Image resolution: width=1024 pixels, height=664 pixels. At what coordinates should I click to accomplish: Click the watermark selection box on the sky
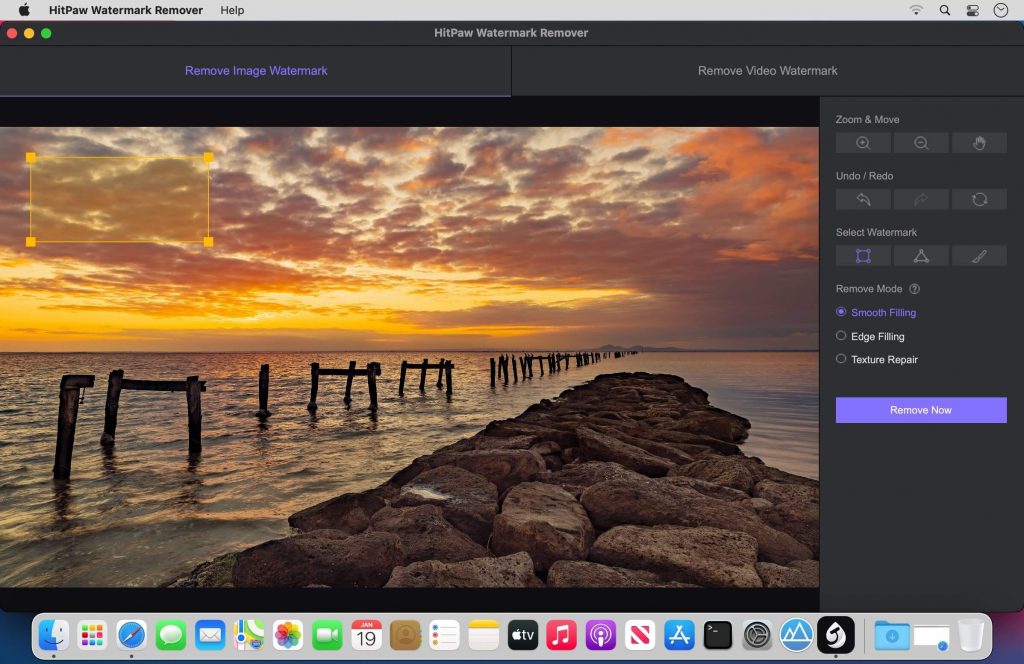[120, 197]
